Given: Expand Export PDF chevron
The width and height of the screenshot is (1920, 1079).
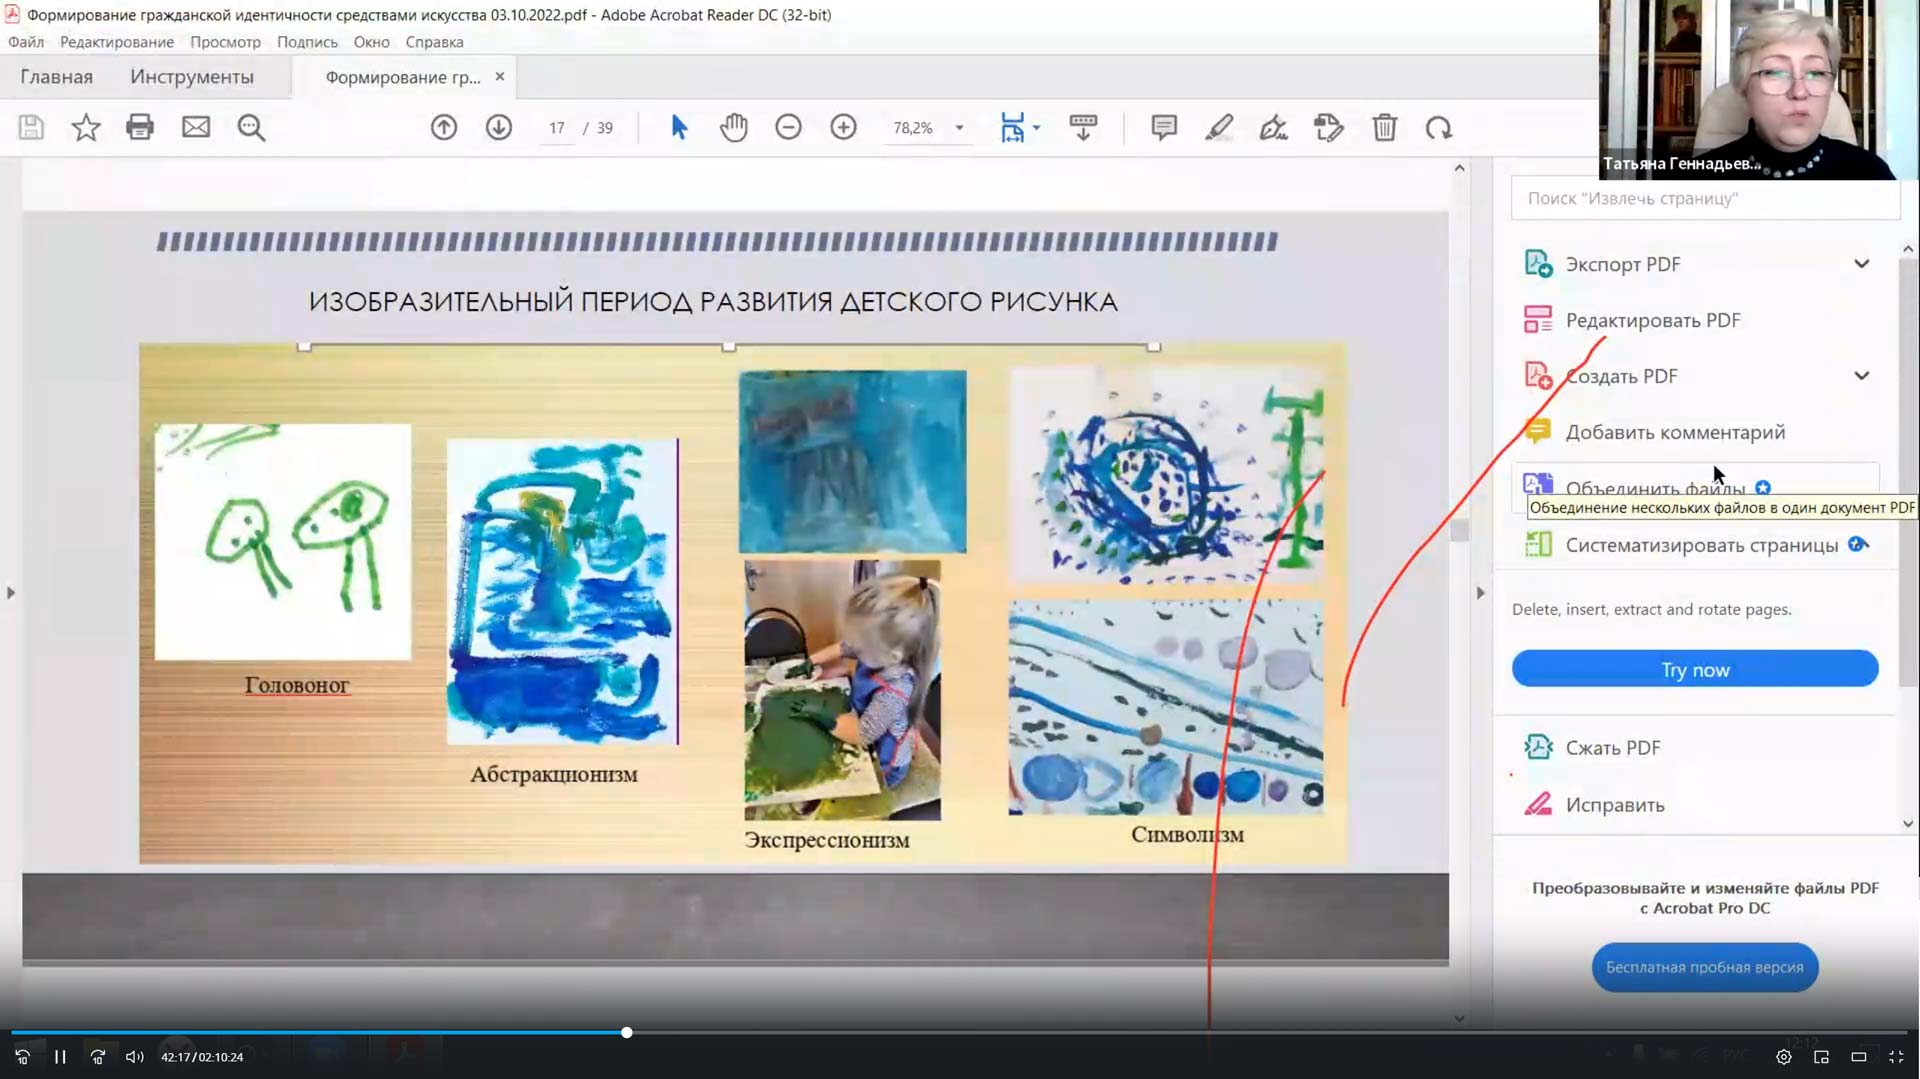Looking at the screenshot, I should point(1861,264).
